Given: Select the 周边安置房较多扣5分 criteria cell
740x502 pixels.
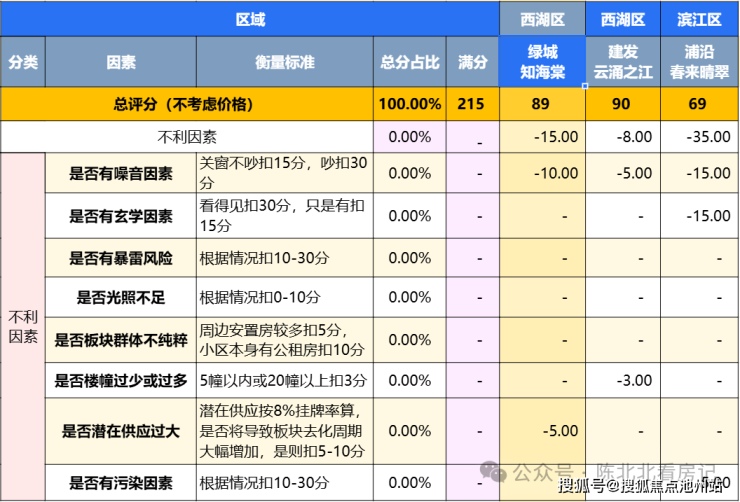Looking at the screenshot, I should (285, 340).
